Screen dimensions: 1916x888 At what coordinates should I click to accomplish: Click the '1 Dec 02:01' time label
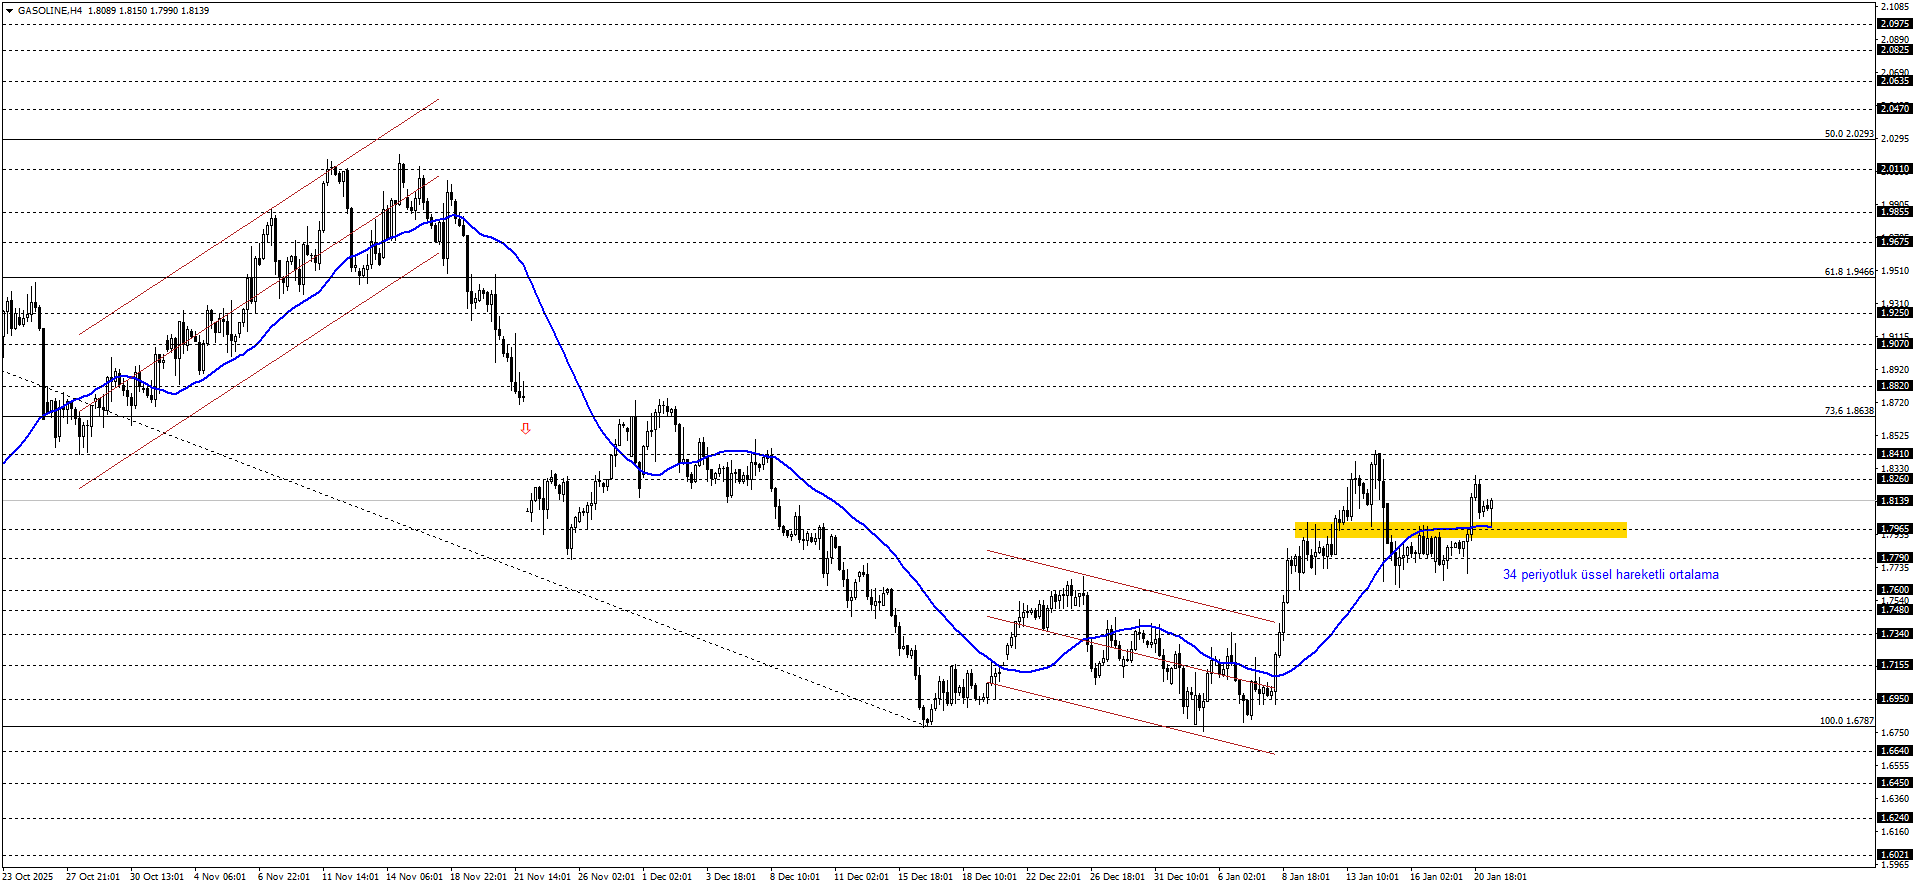[x=667, y=877]
